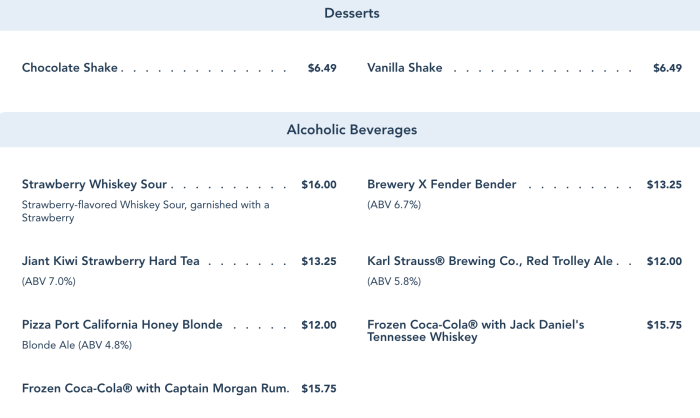Screen dimensions: 700x418
Task: Click the ABV 5.8% label
Action: 394,281
